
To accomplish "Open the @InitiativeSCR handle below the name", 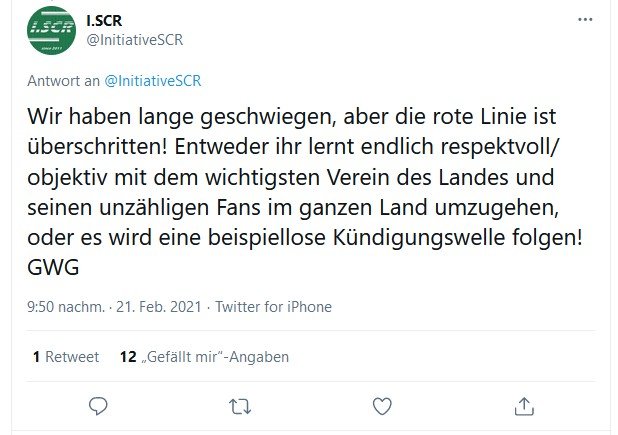I will click(x=135, y=40).
